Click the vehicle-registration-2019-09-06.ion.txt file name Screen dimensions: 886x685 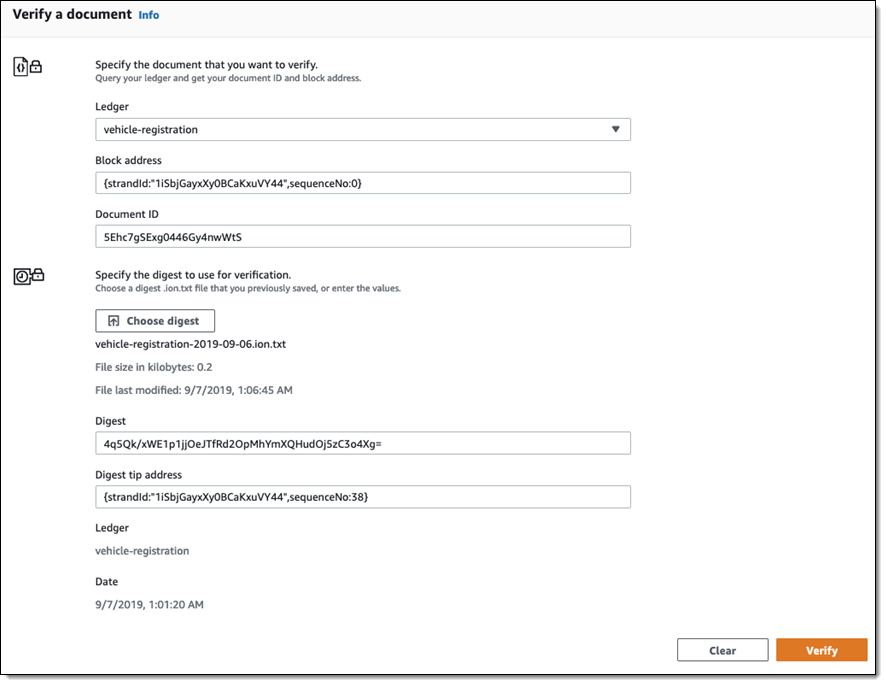tap(192, 344)
